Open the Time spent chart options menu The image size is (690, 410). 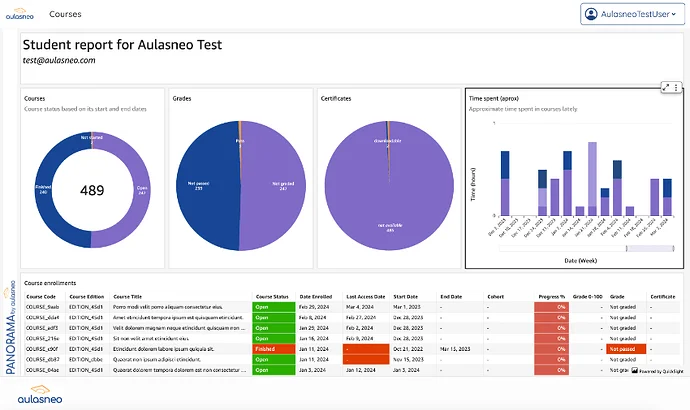(677, 88)
